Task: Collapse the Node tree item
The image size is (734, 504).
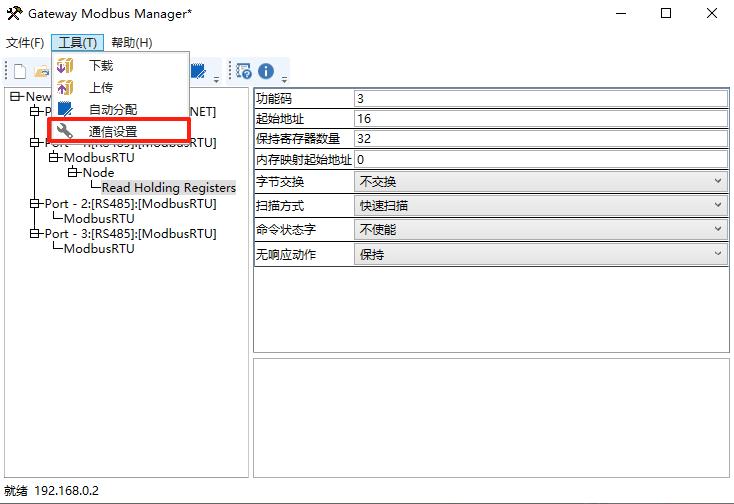Action: tap(73, 172)
